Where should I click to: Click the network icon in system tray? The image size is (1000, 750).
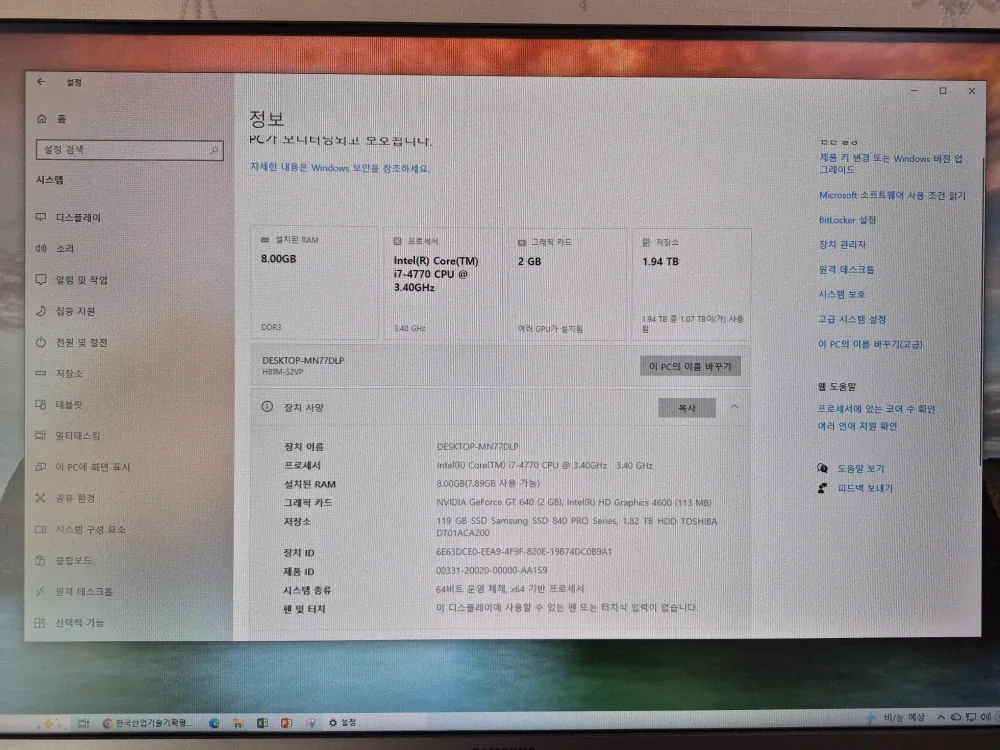[x=971, y=717]
